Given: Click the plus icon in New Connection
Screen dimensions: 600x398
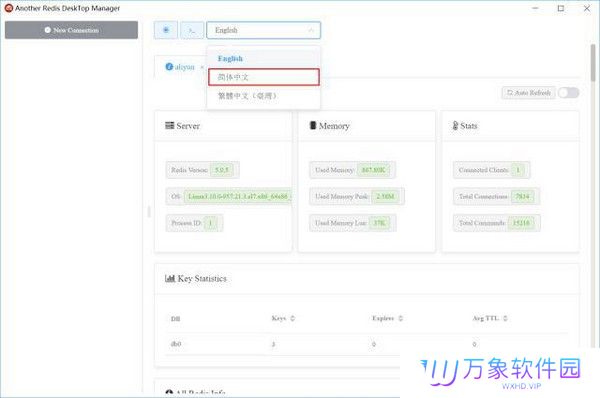Looking at the screenshot, I should (47, 30).
